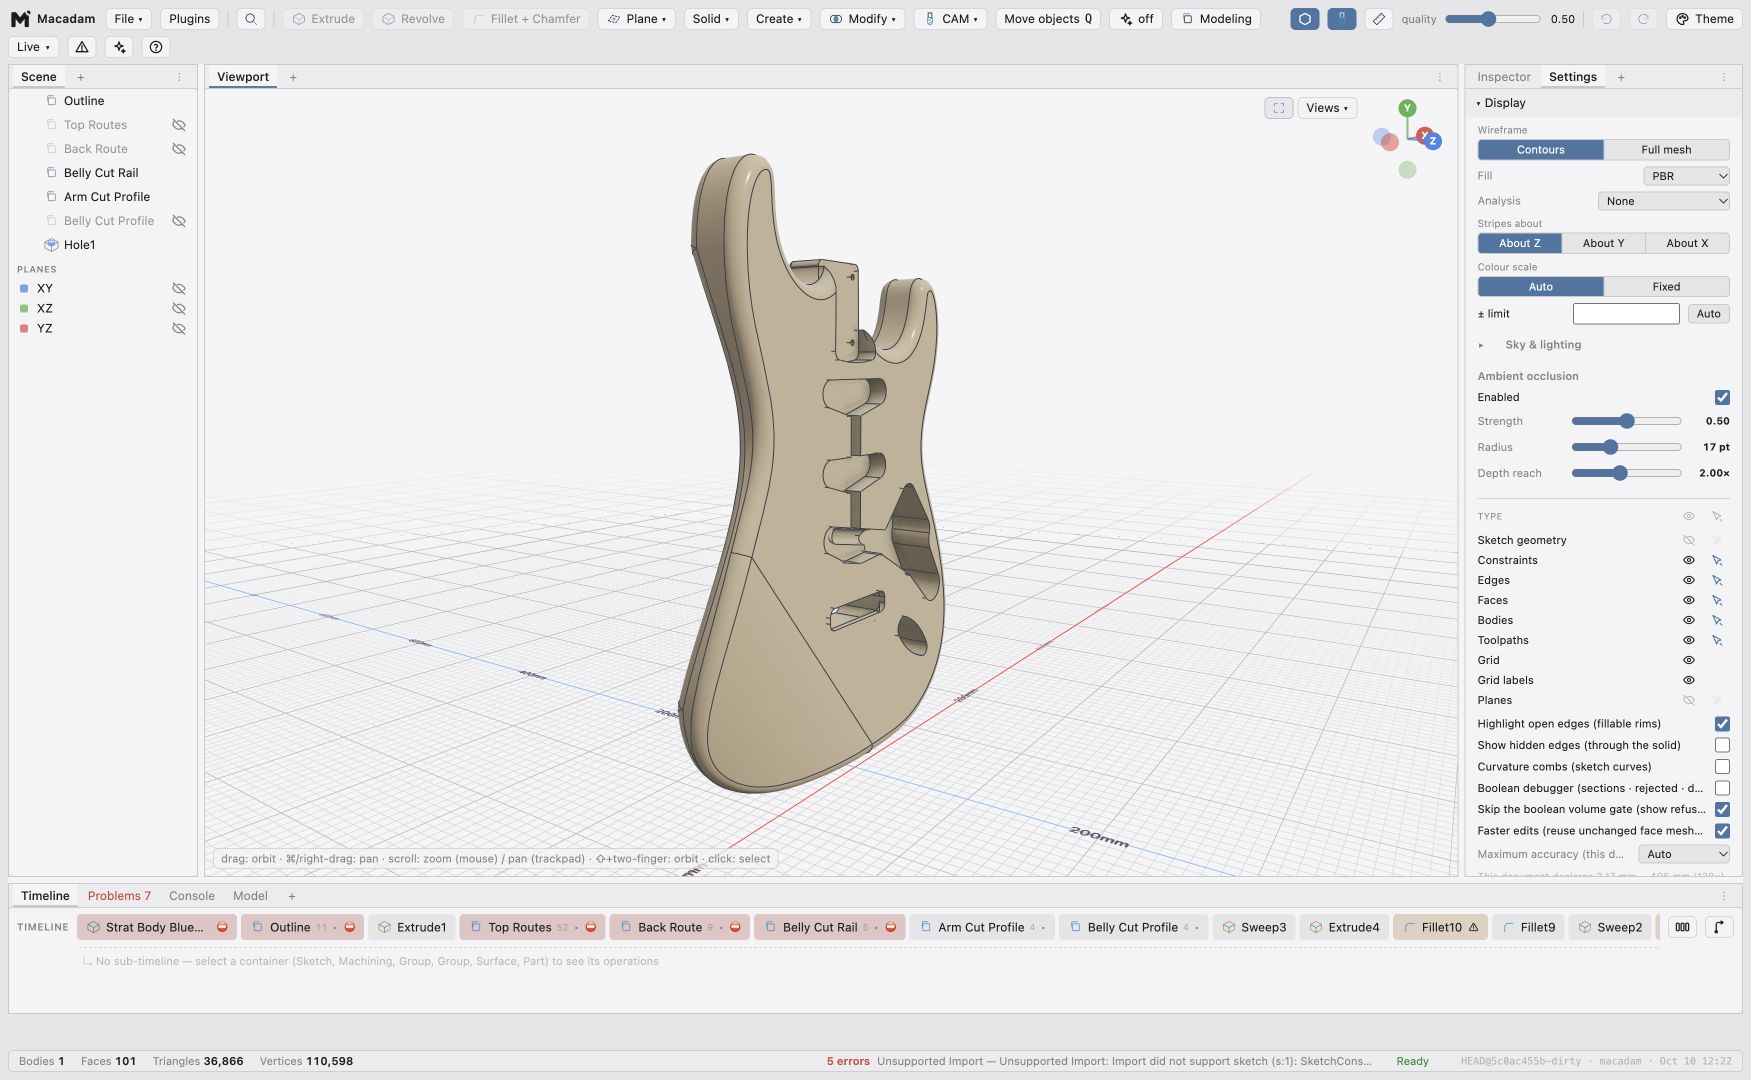Add a new Scene panel tab
The width and height of the screenshot is (1751, 1080).
click(81, 77)
